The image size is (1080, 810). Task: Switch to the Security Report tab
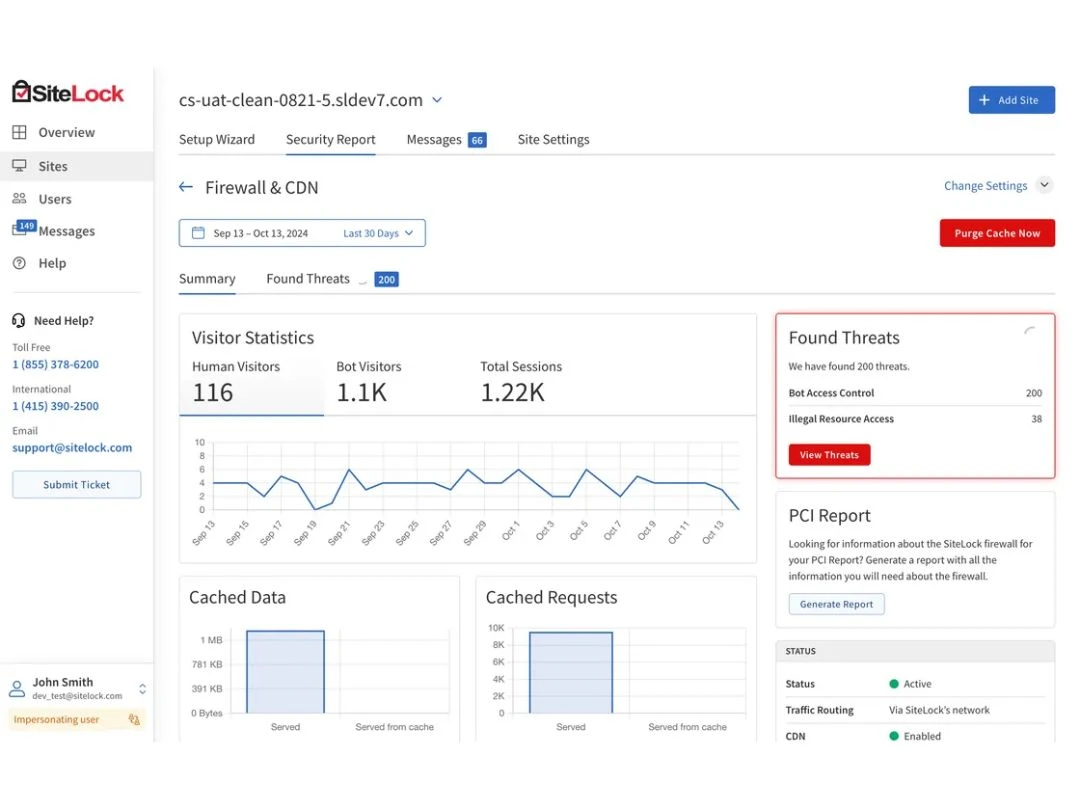pyautogui.click(x=331, y=140)
